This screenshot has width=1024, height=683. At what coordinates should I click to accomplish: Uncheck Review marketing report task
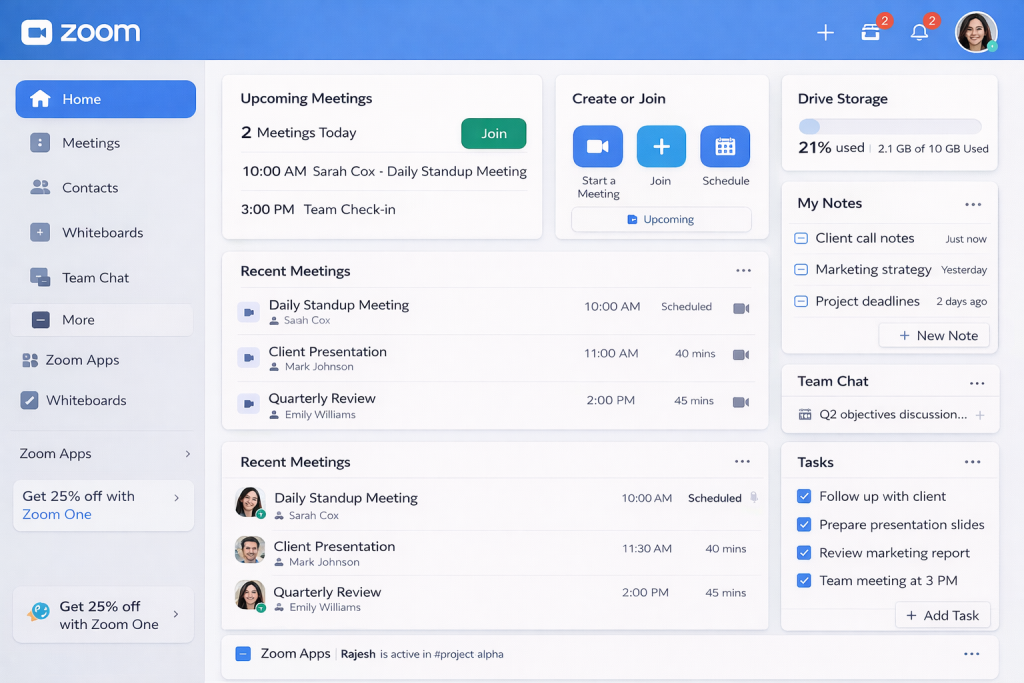pyautogui.click(x=804, y=553)
